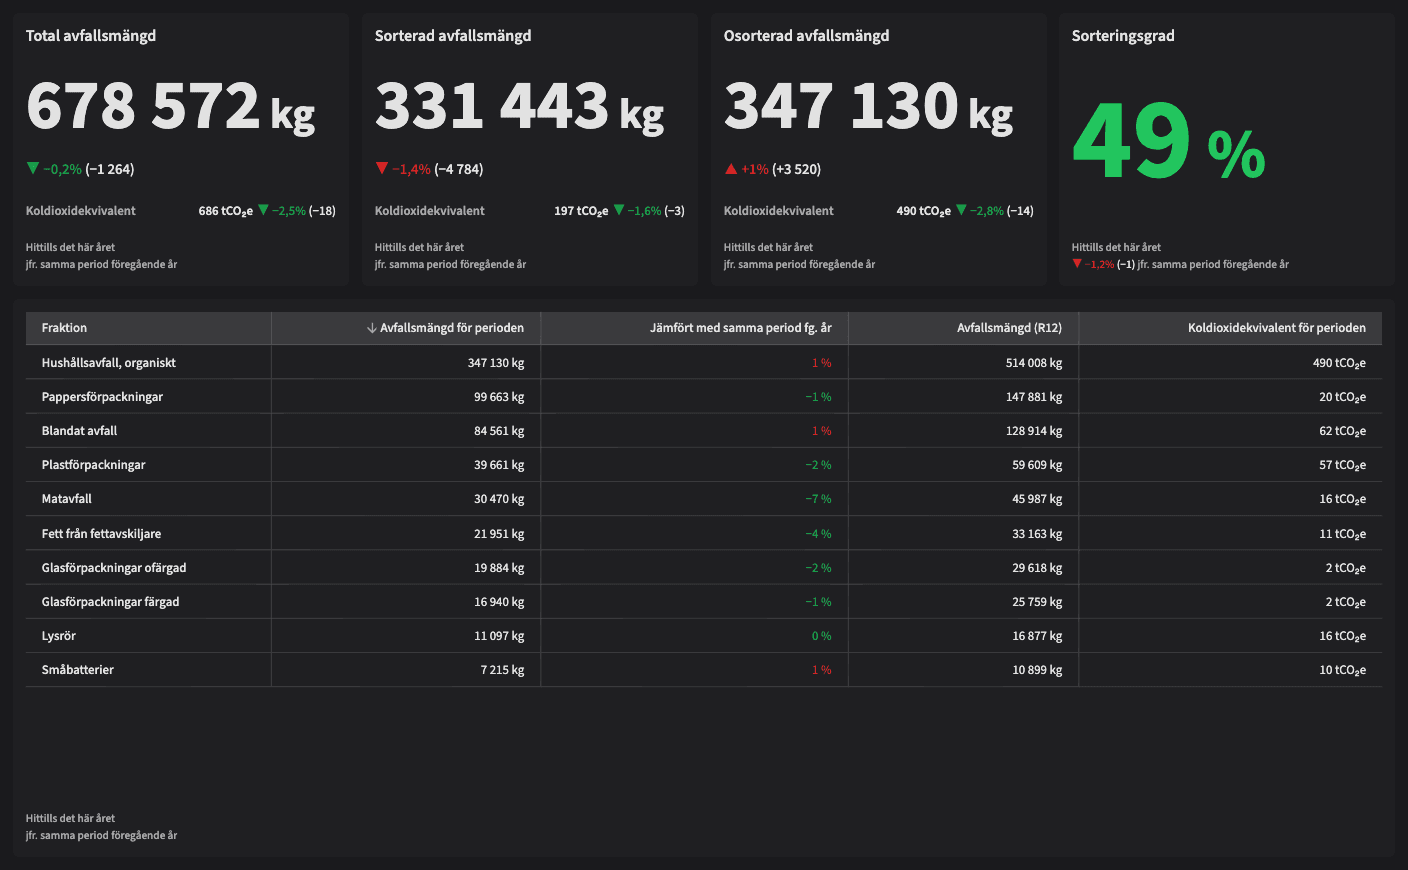Click green down triangle under 678 572 kg
The width and height of the screenshot is (1408, 870).
(x=33, y=169)
